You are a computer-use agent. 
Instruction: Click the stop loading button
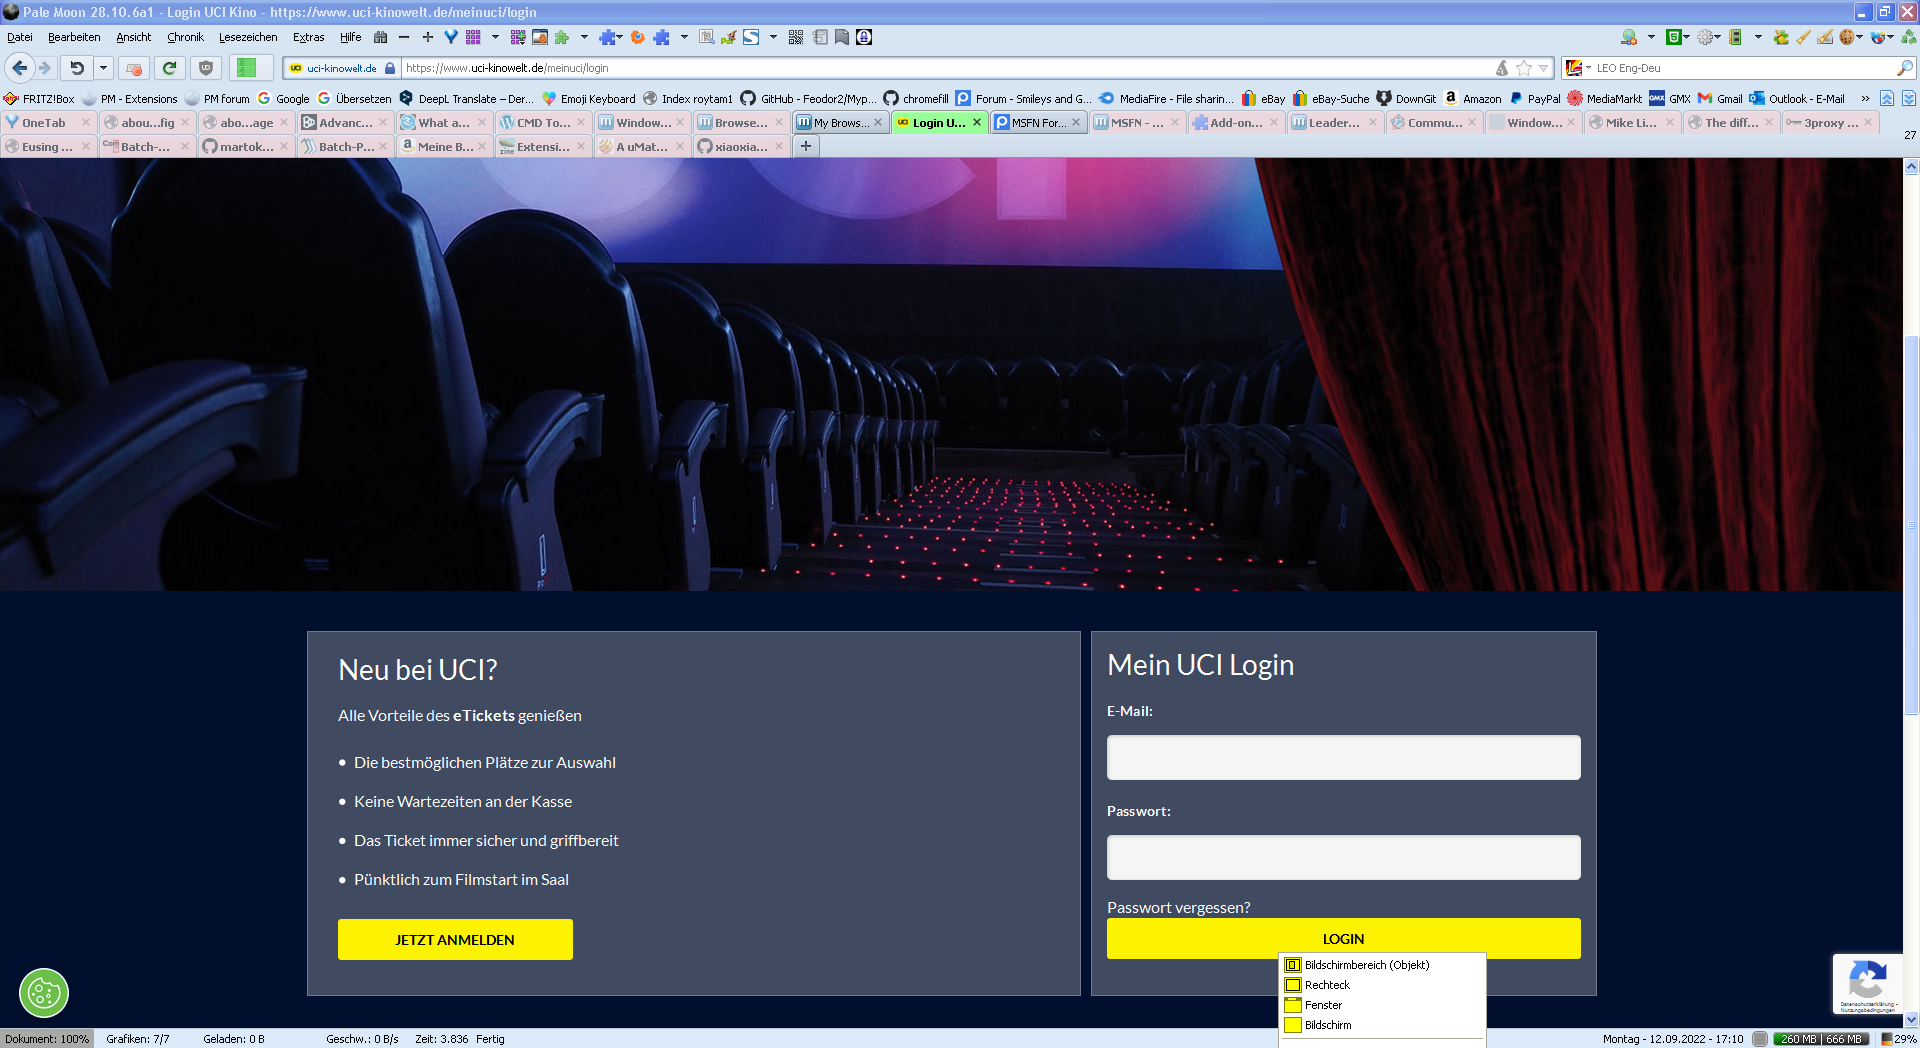click(133, 68)
